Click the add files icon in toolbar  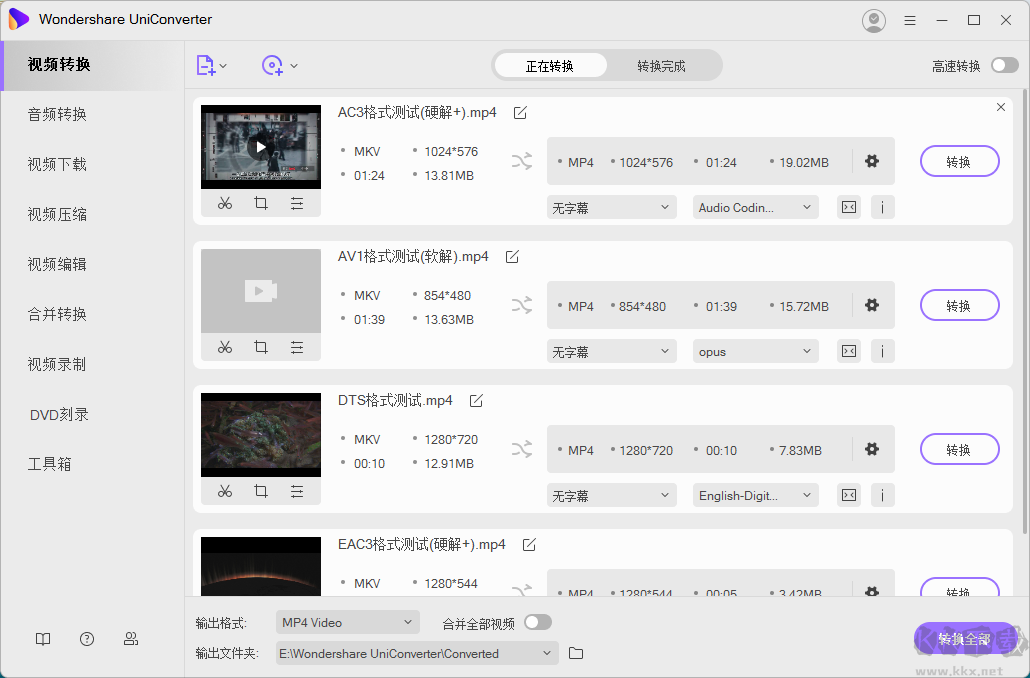pos(206,66)
